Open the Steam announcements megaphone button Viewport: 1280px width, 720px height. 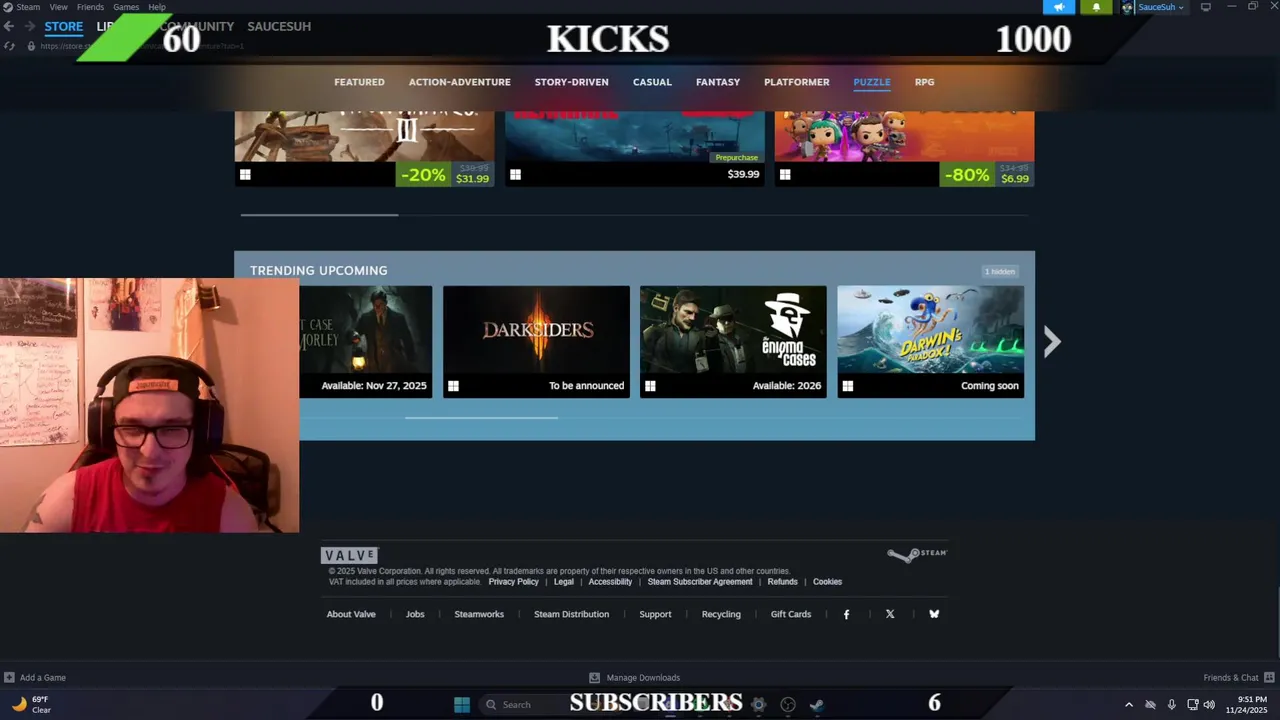click(x=1059, y=7)
